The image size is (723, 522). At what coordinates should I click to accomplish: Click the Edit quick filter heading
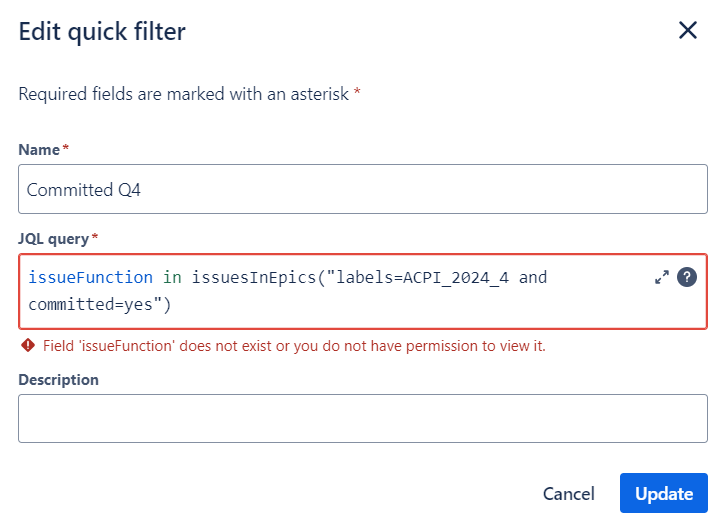click(x=102, y=32)
